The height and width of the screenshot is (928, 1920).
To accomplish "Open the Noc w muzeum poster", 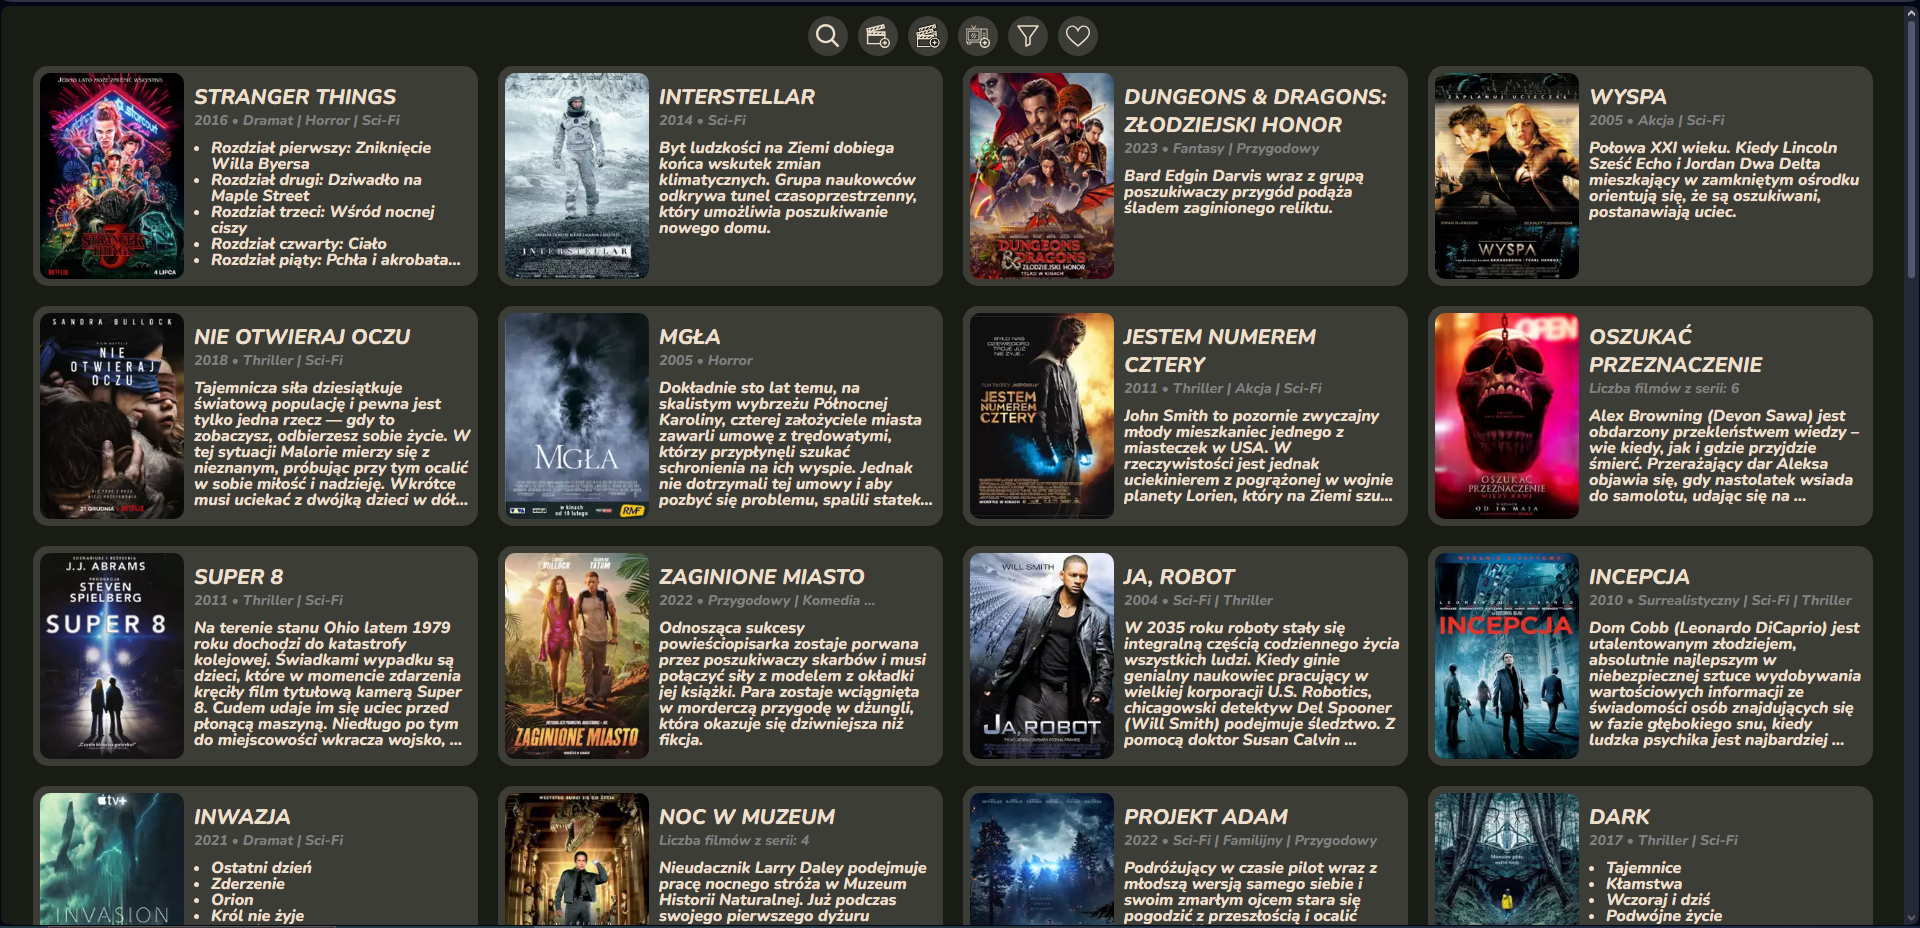I will (x=577, y=860).
